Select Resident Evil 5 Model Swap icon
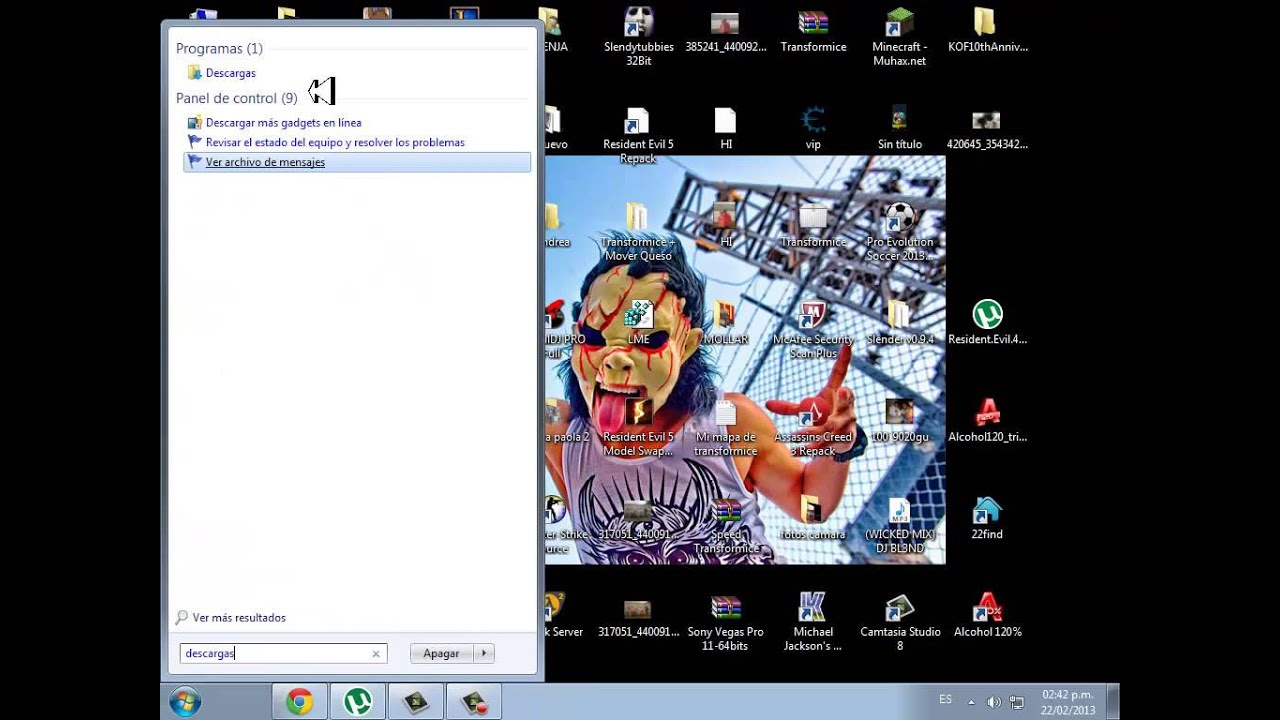This screenshot has height=720, width=1280. click(x=638, y=427)
